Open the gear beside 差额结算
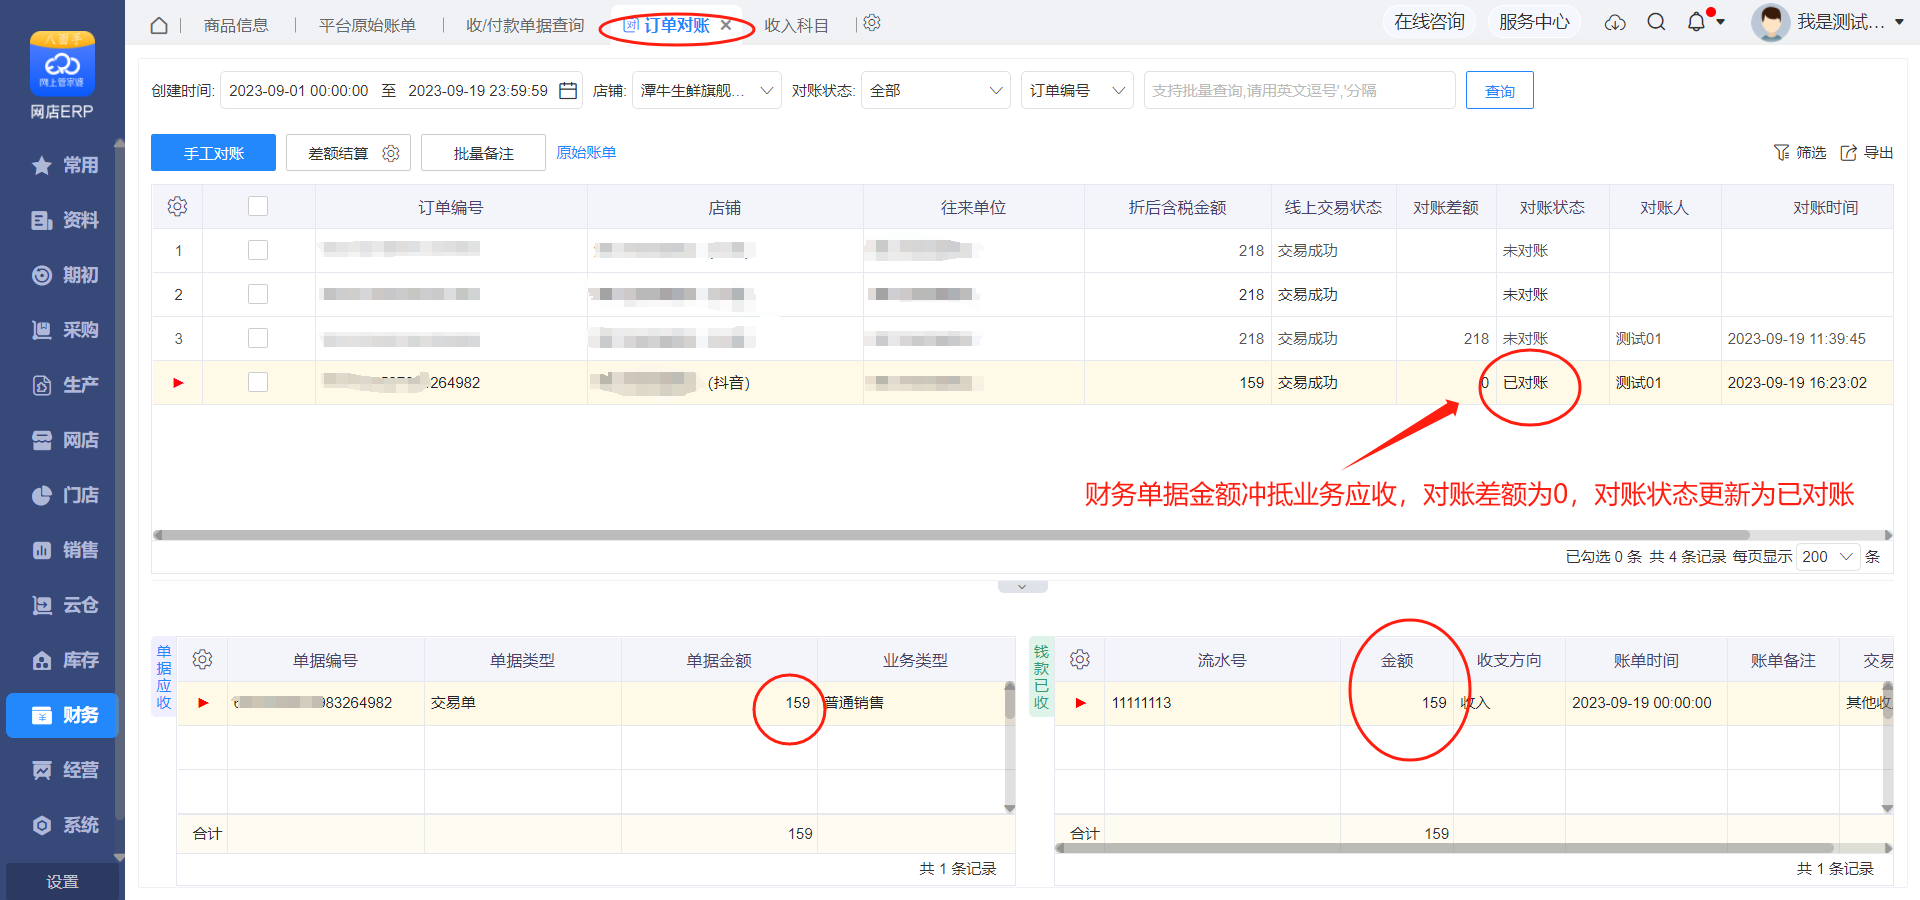The image size is (1920, 900). 391,153
